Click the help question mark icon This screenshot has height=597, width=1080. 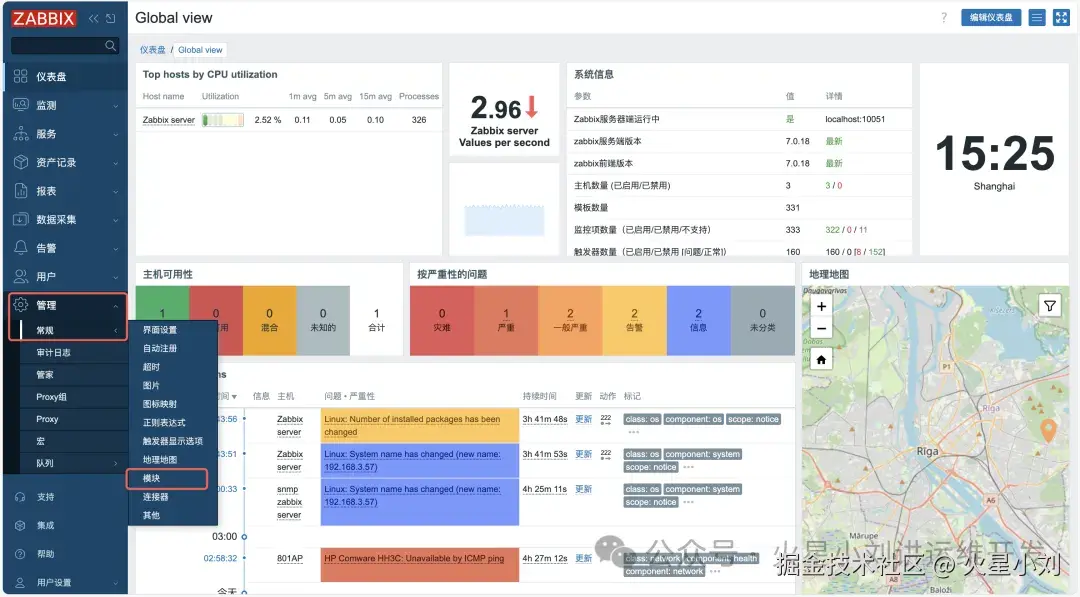tap(944, 17)
